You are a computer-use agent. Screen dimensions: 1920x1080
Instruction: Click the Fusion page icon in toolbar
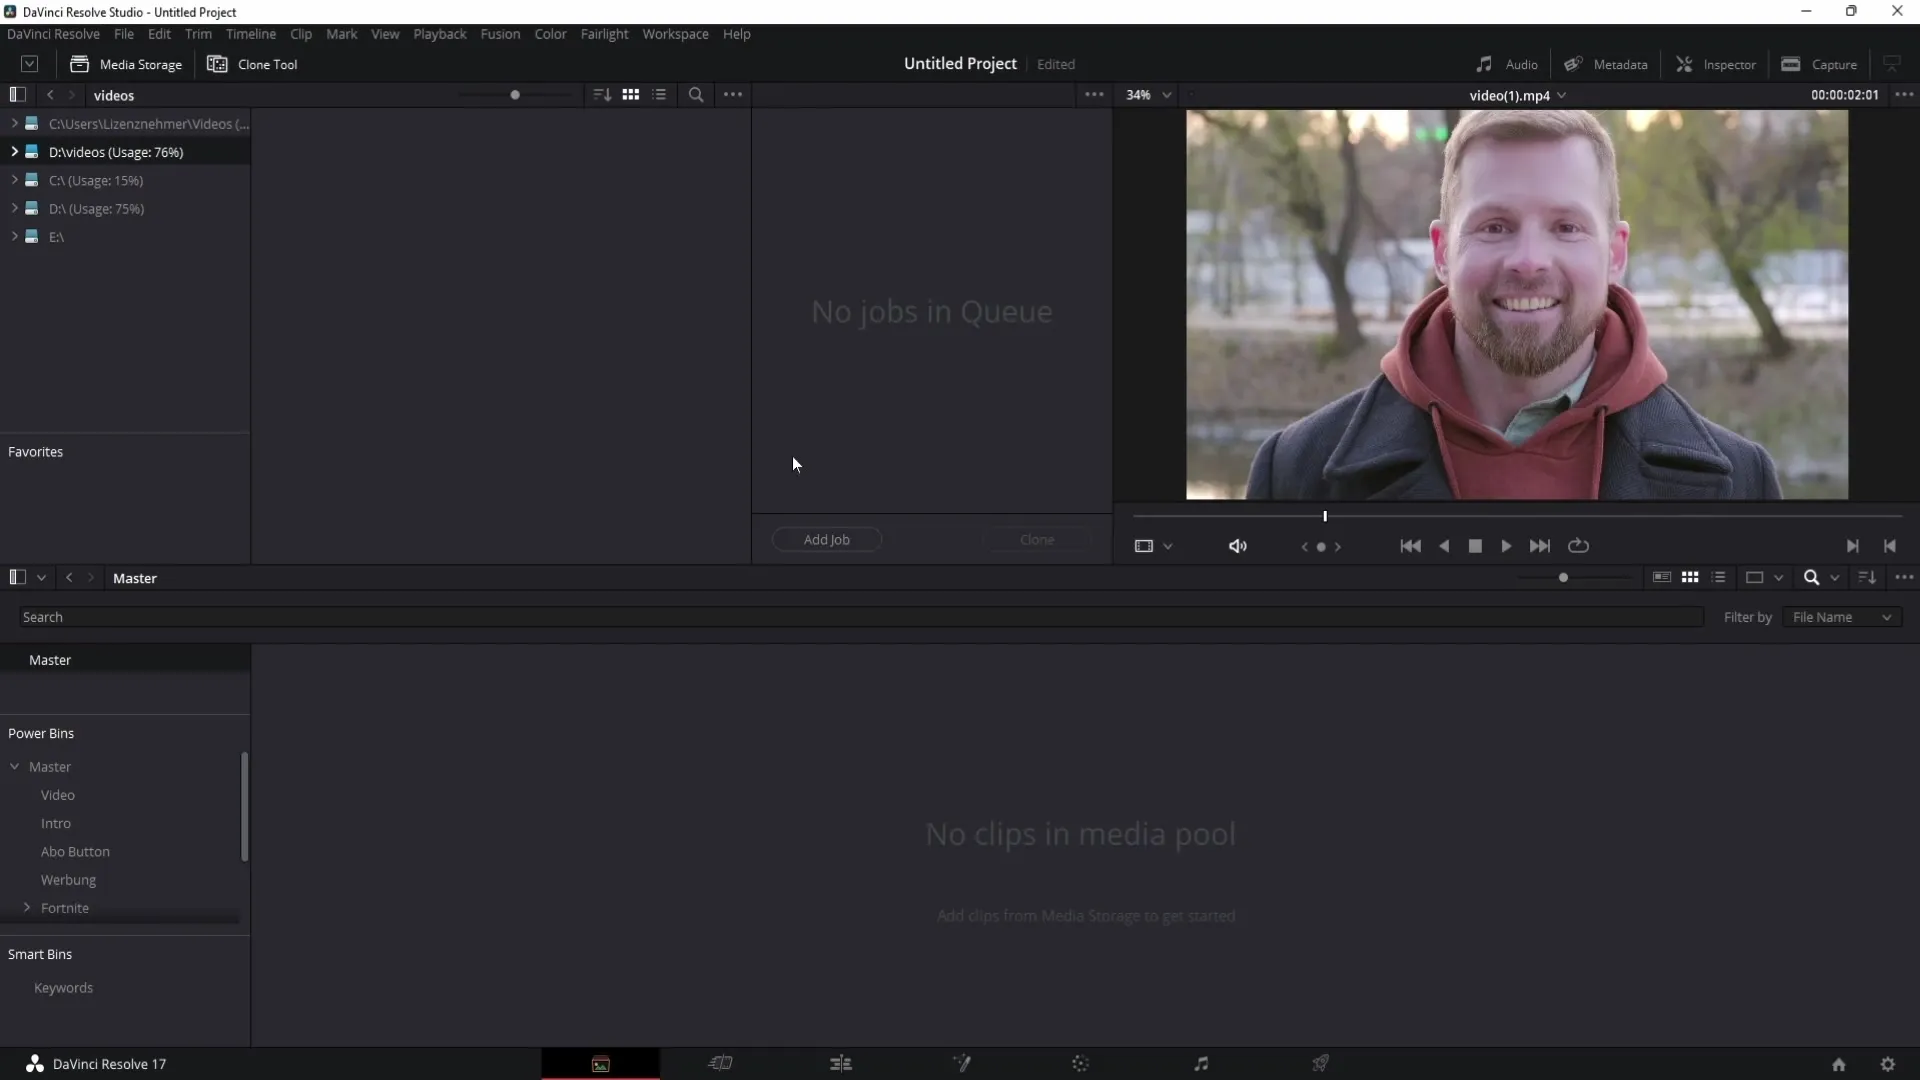click(x=960, y=1063)
